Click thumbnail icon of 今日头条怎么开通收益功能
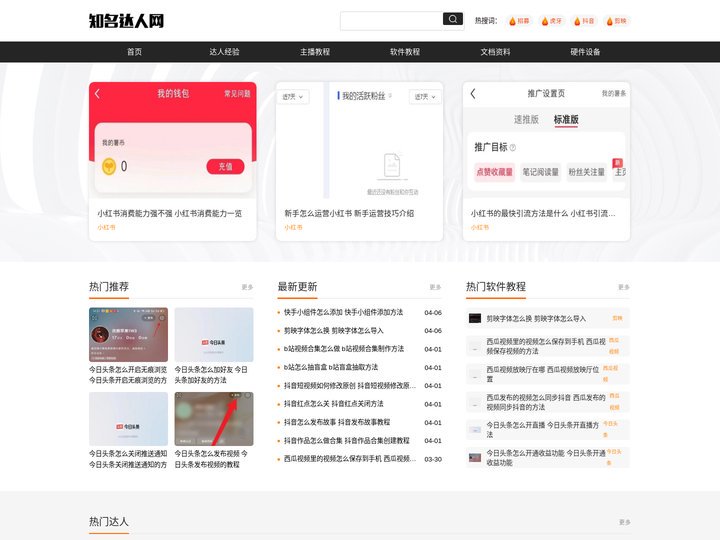 475,458
